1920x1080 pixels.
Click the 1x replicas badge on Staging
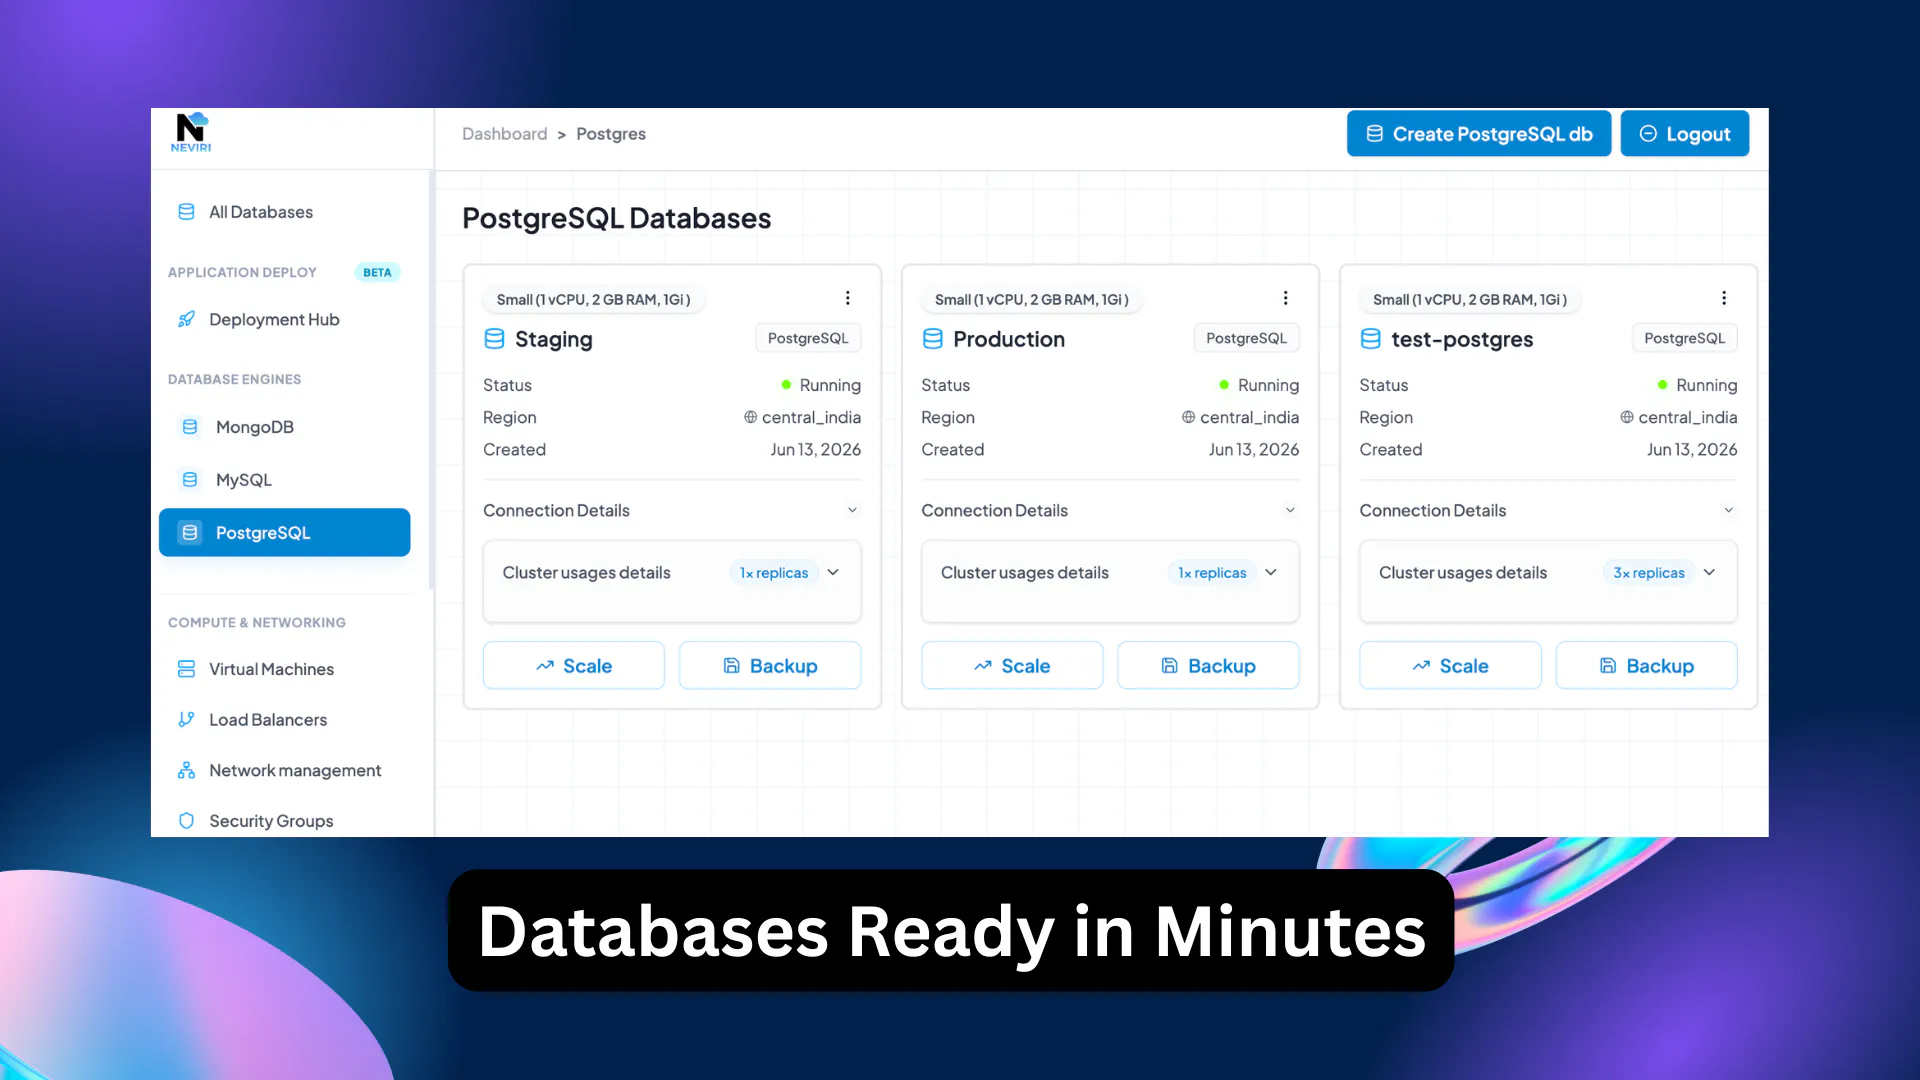(774, 573)
